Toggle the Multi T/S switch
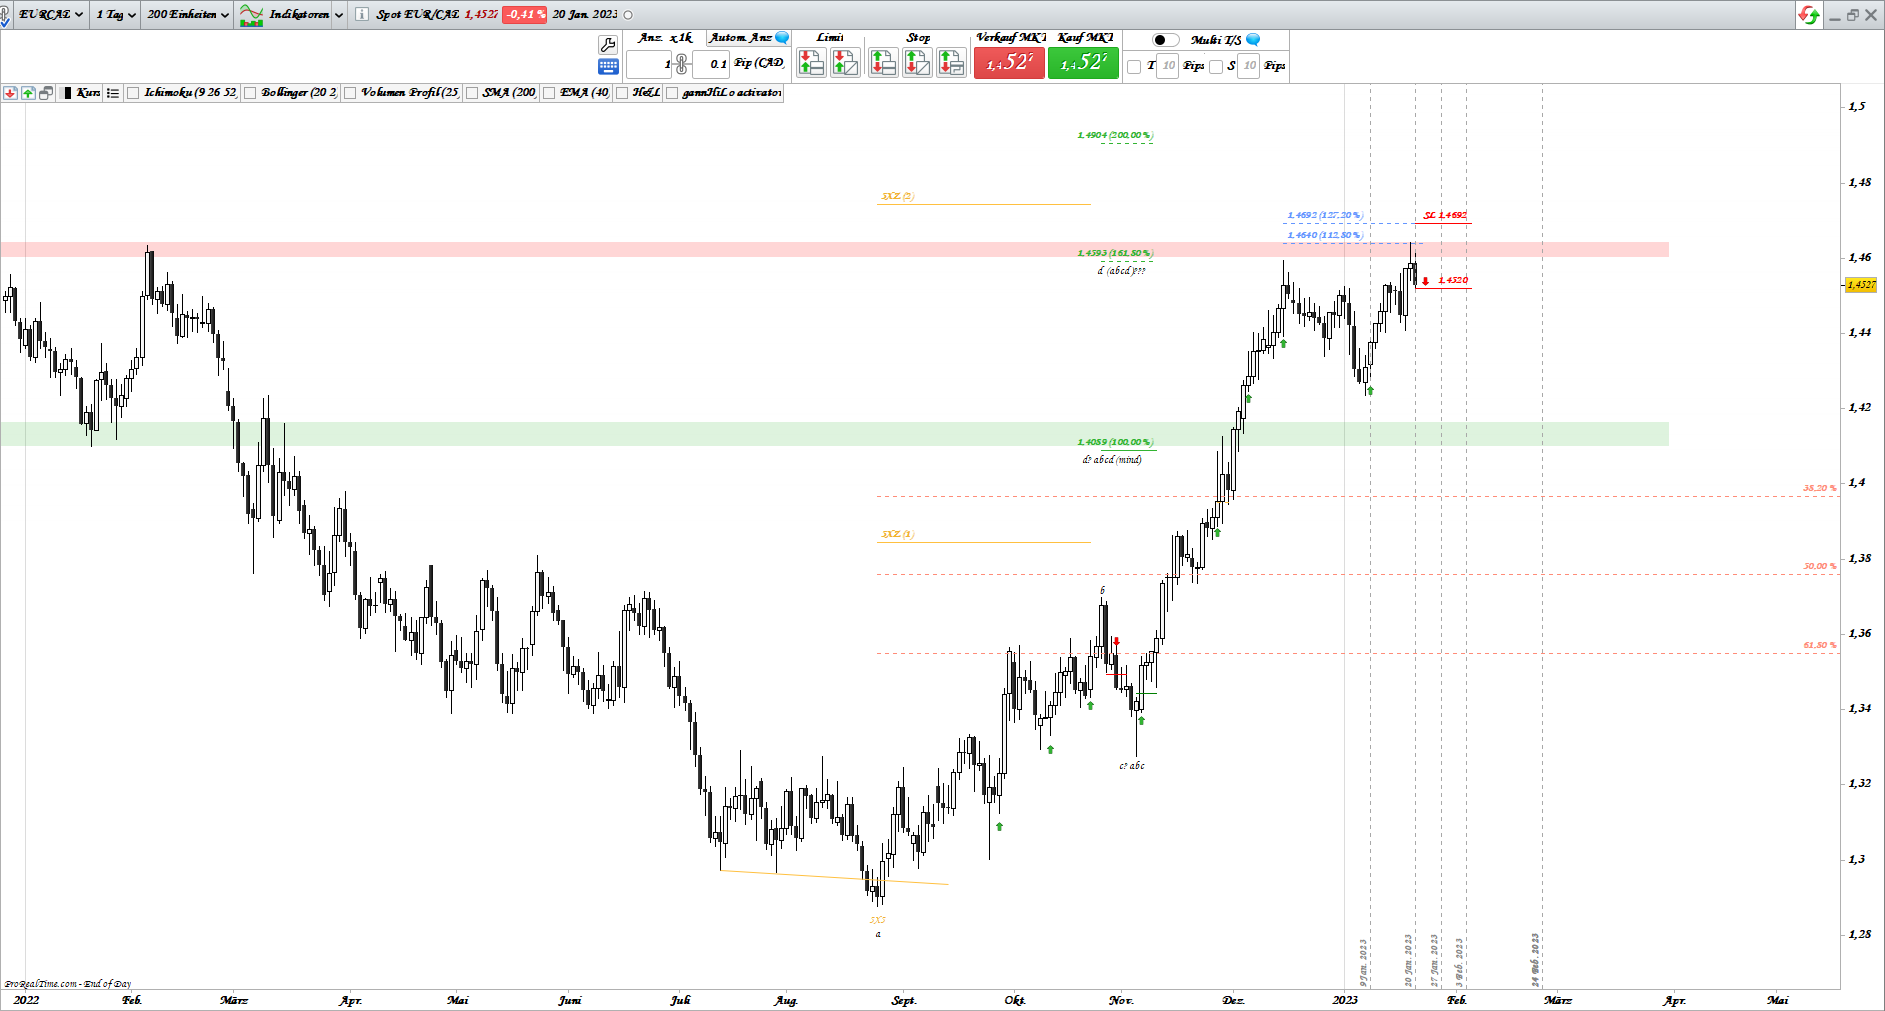This screenshot has height=1011, width=1885. (1166, 40)
